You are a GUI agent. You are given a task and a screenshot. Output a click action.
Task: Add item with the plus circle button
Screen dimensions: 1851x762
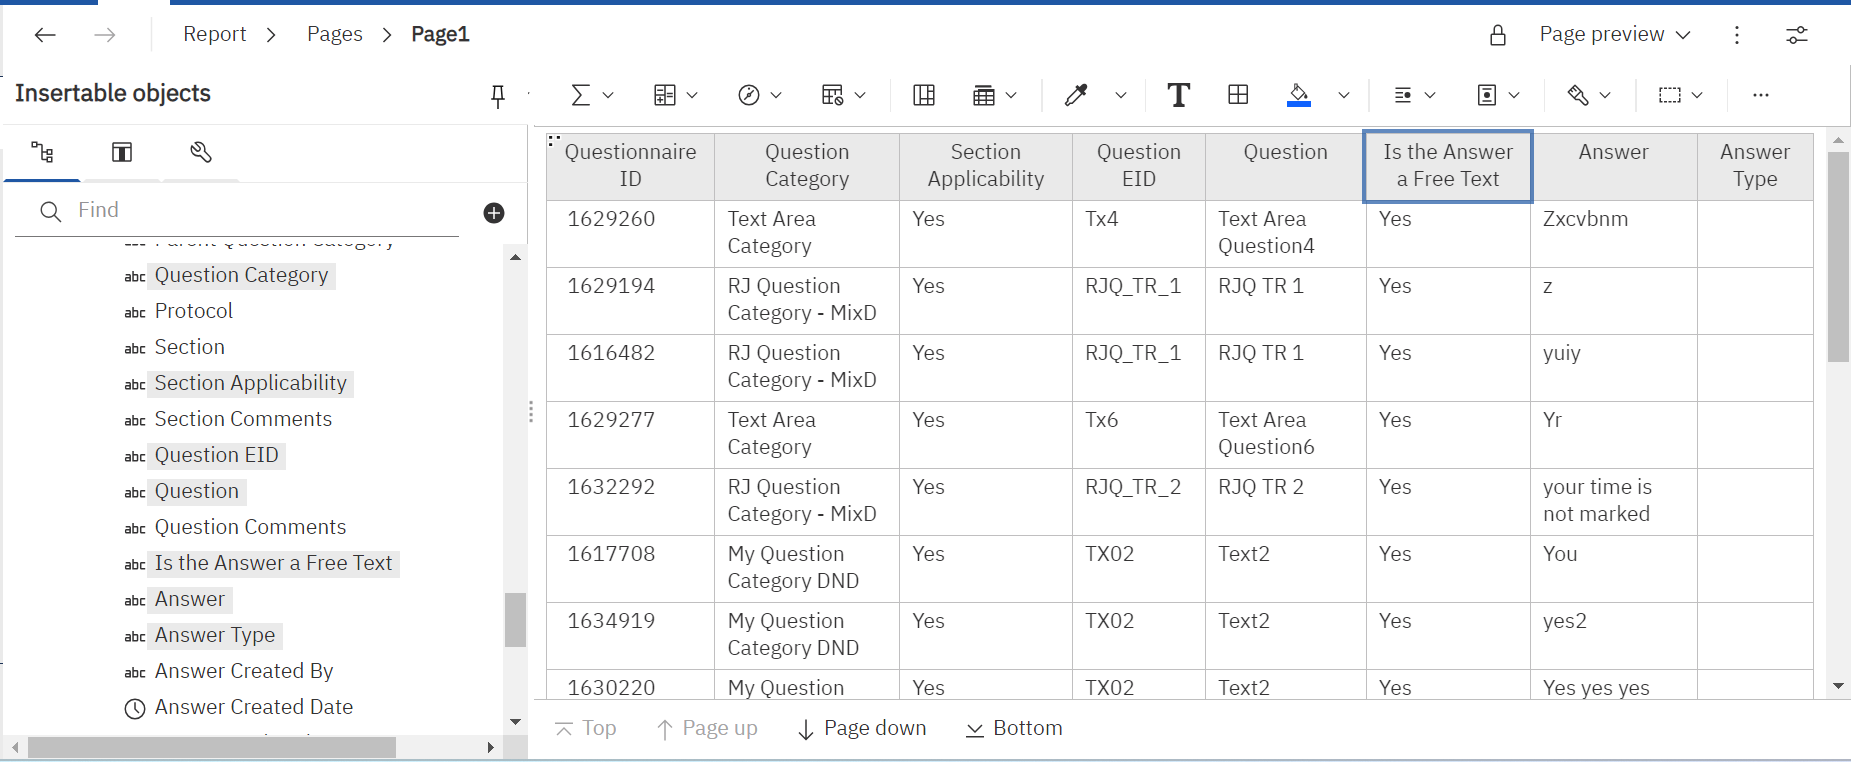(x=494, y=213)
